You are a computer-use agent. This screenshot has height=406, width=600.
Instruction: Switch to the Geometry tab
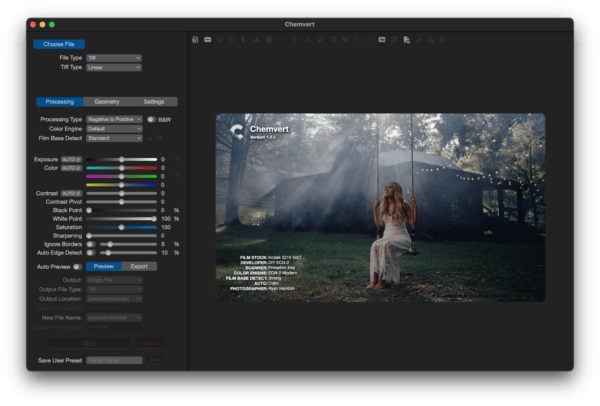(107, 102)
